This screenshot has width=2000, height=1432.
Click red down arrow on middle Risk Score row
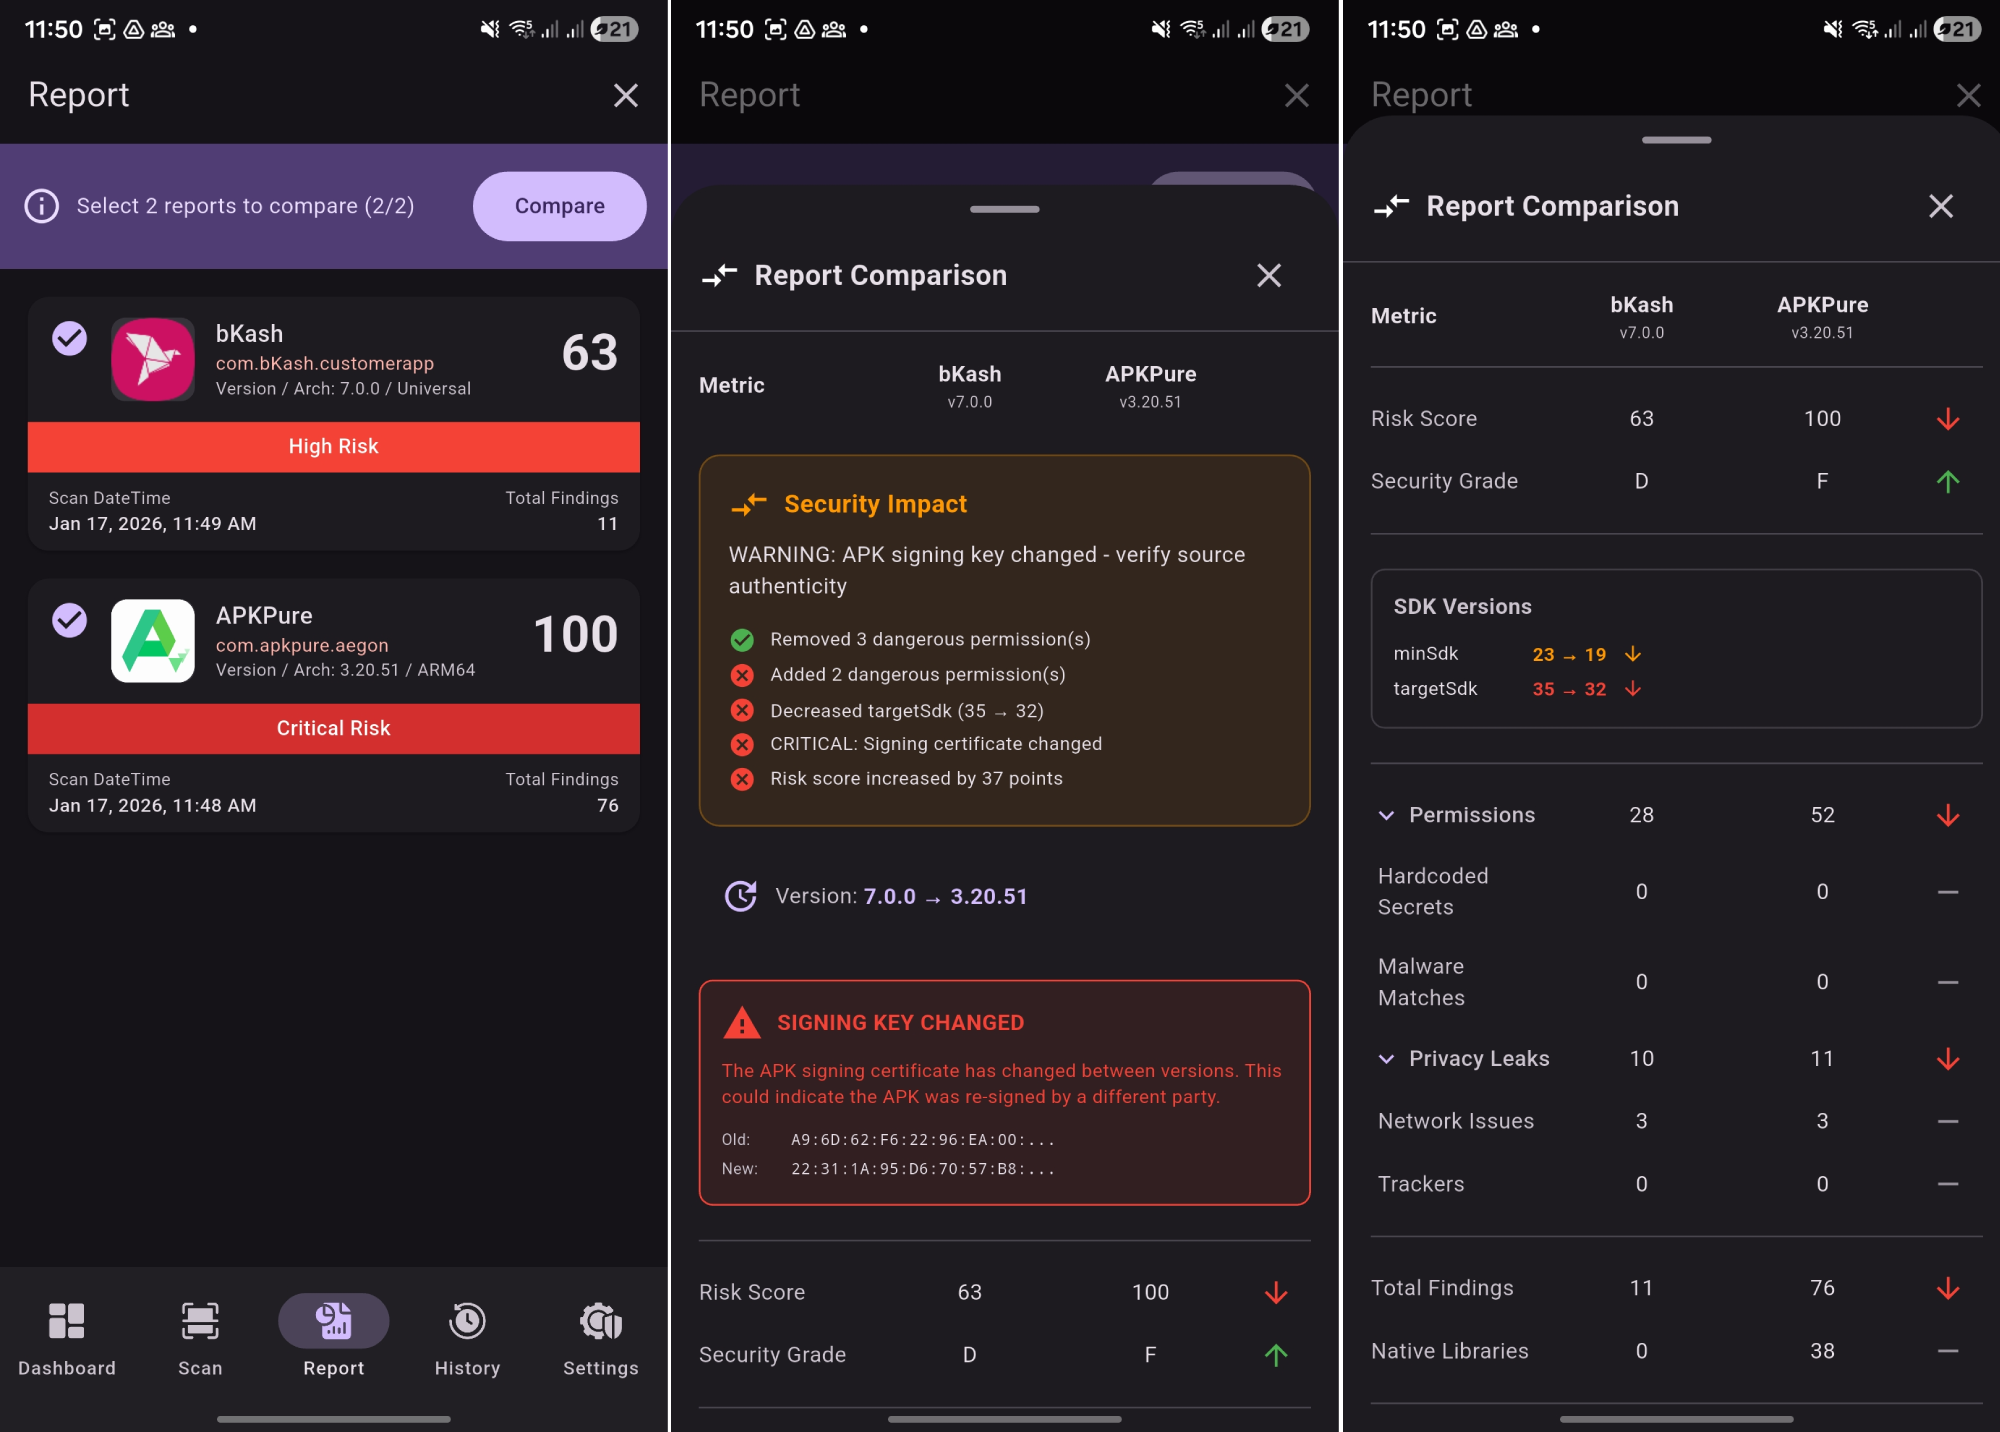(1276, 1293)
